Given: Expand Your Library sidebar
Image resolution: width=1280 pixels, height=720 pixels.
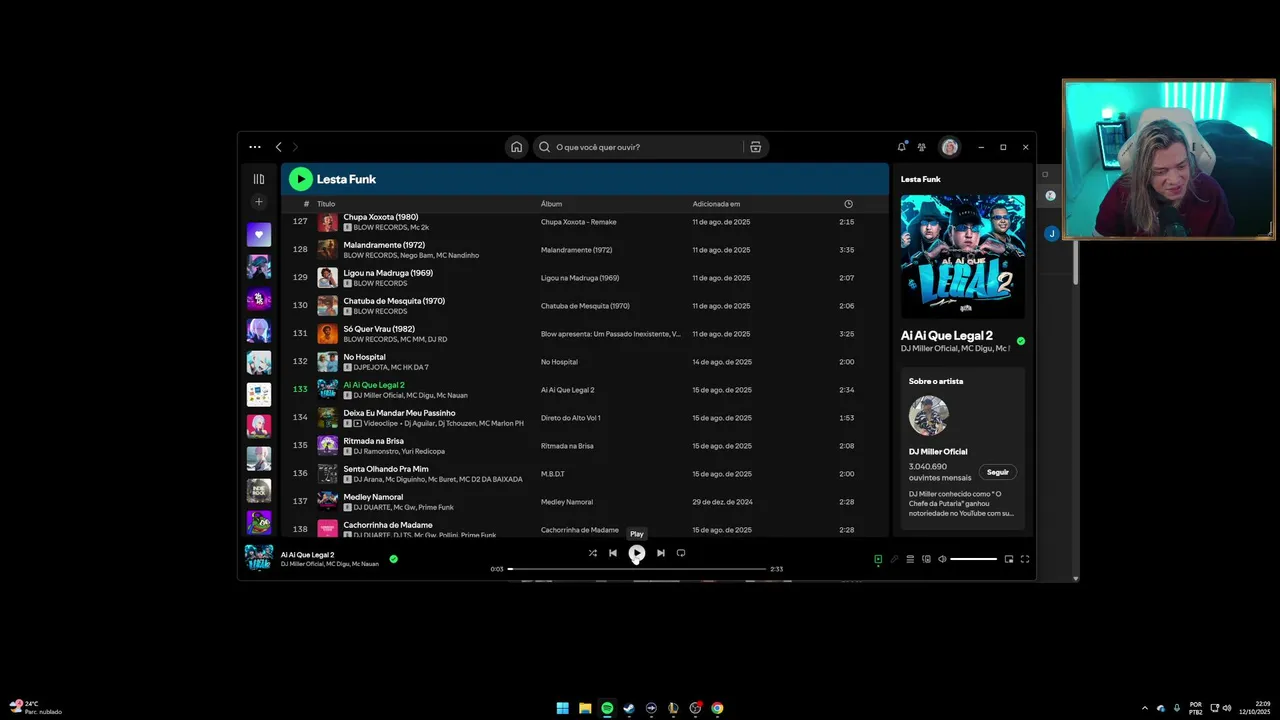Looking at the screenshot, I should pyautogui.click(x=259, y=179).
